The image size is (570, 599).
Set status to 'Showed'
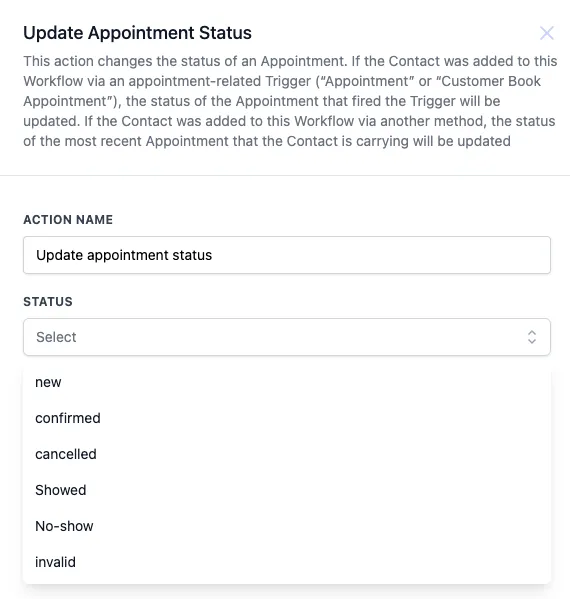287,490
